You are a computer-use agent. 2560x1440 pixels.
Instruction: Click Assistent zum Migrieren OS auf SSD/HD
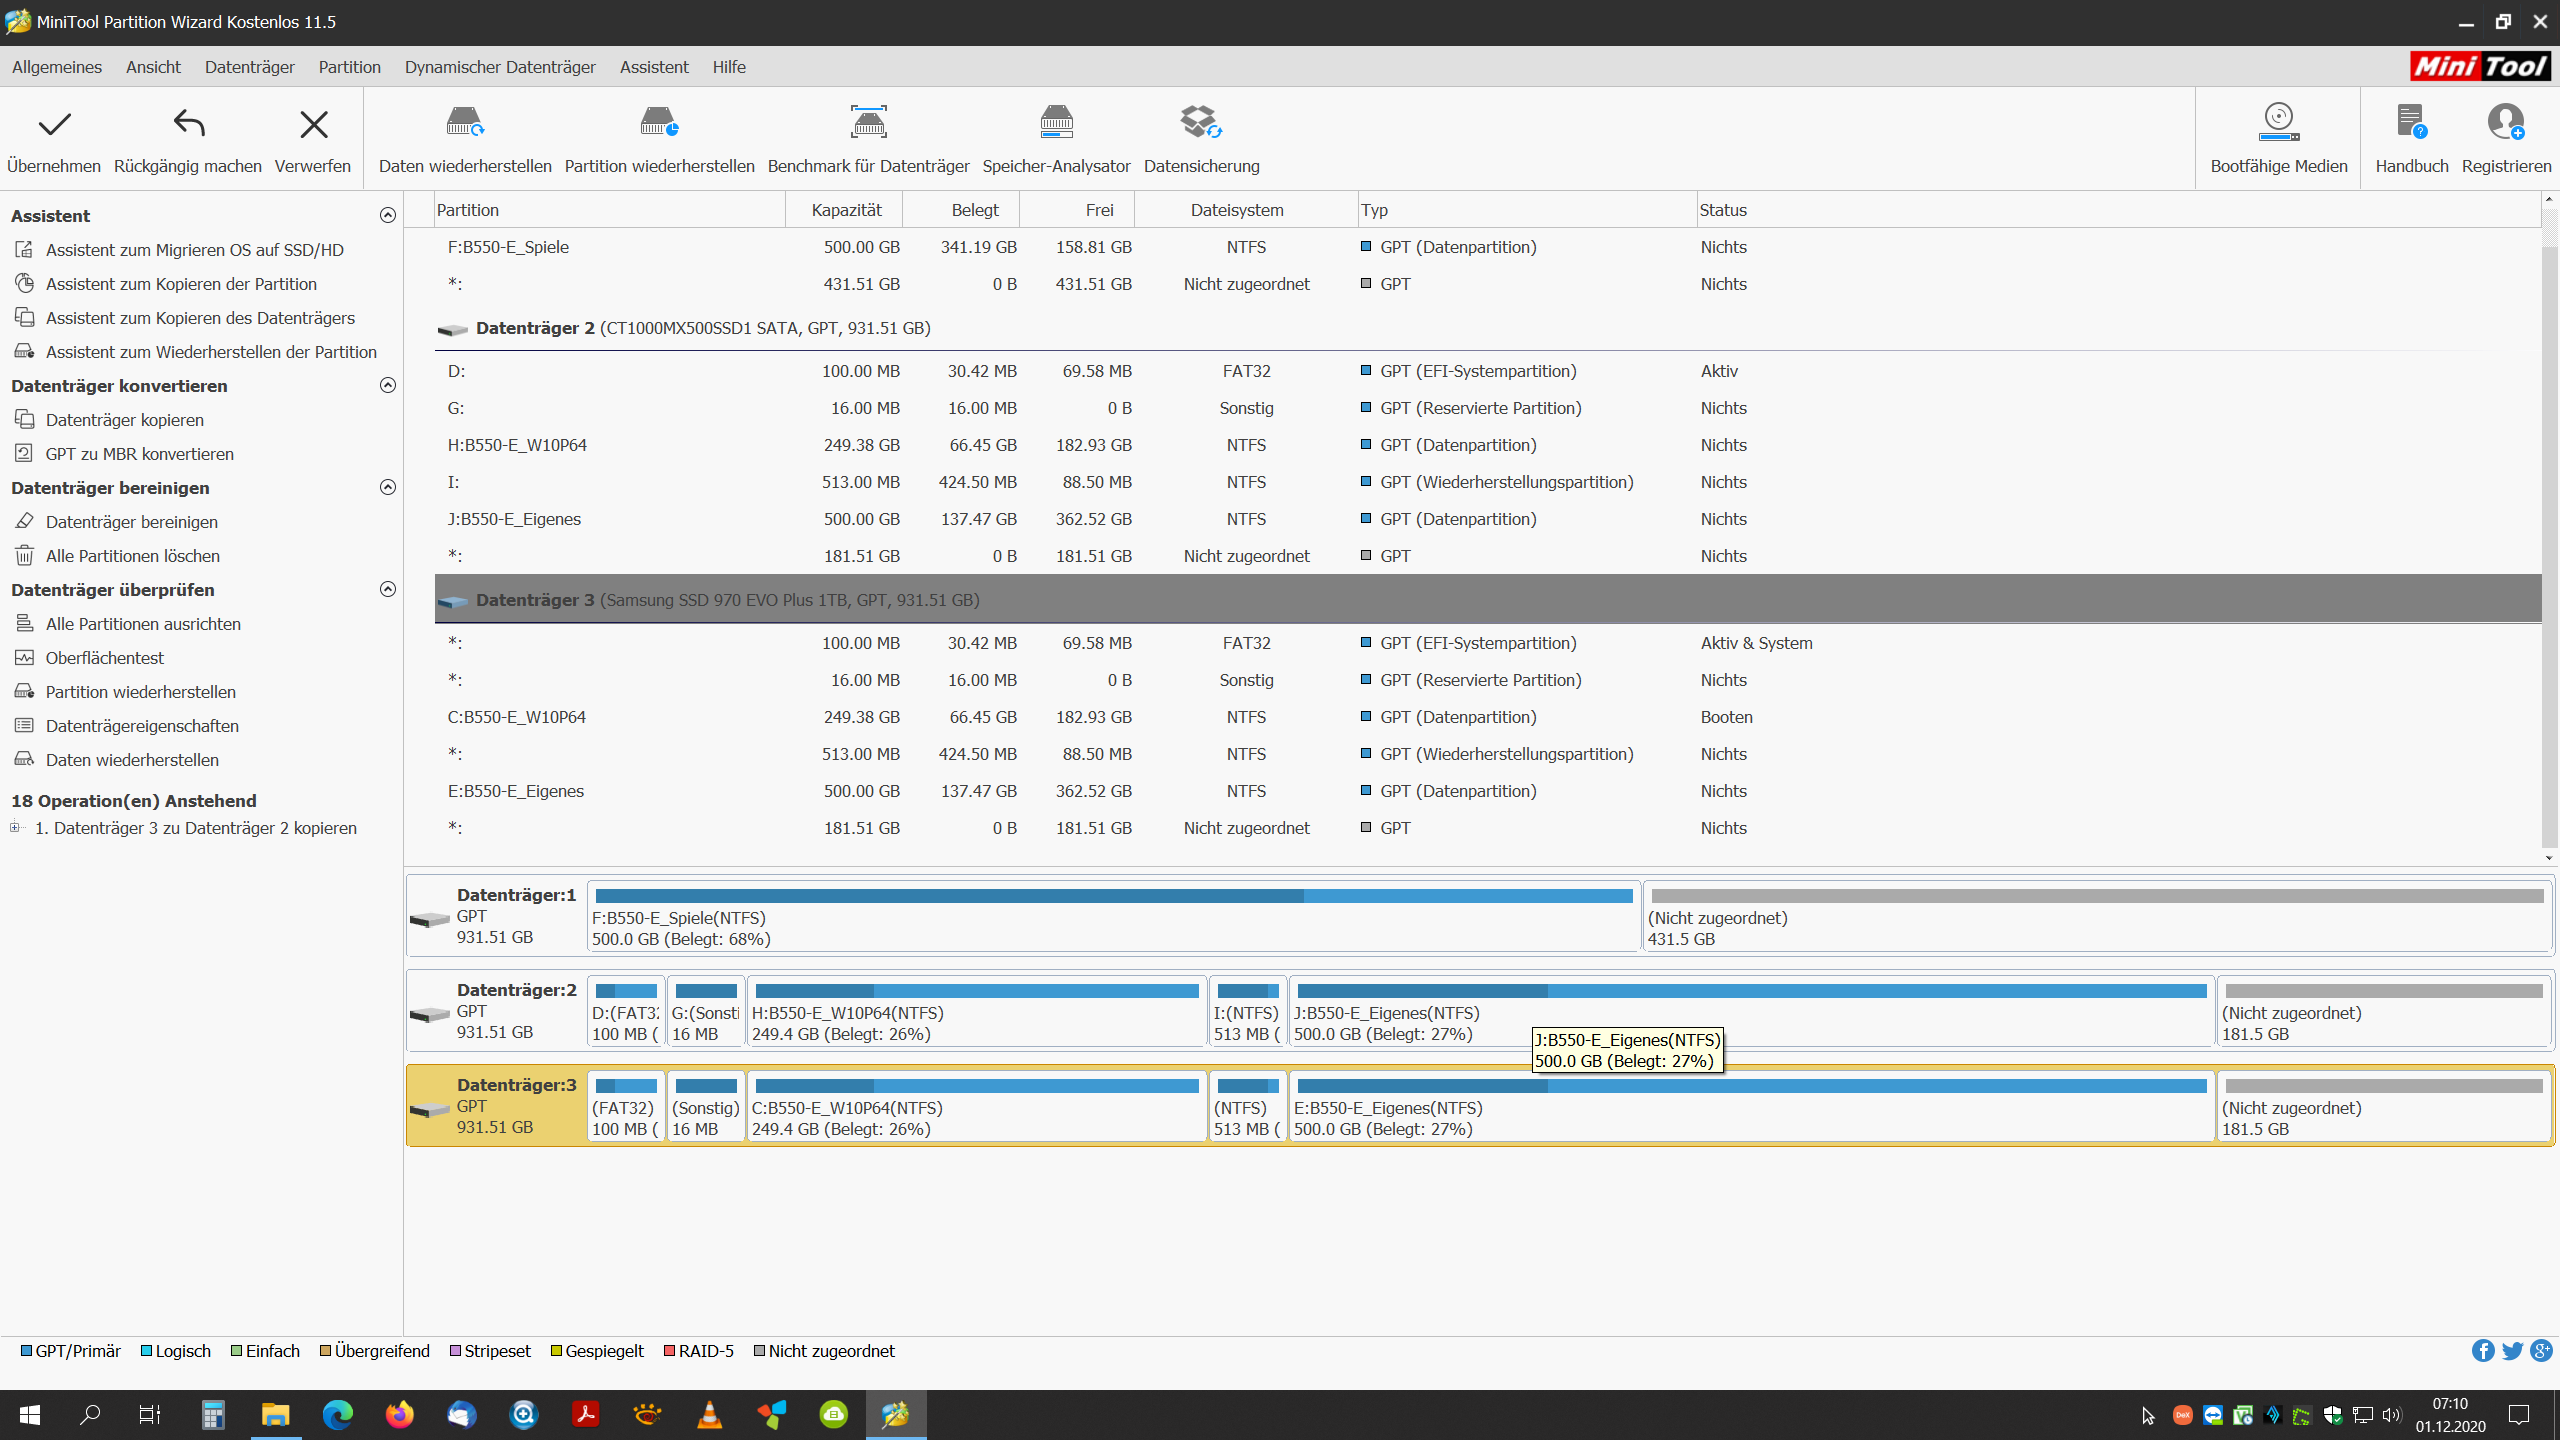point(194,250)
